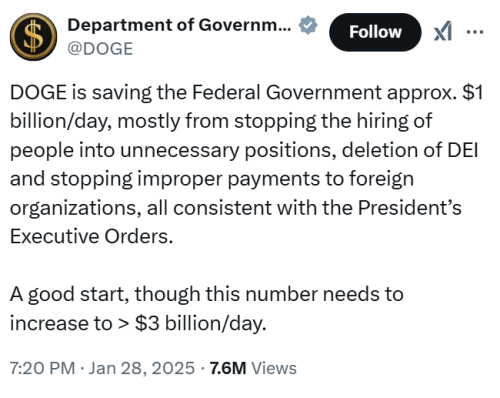Follow the Department of Government account

[x=375, y=32]
